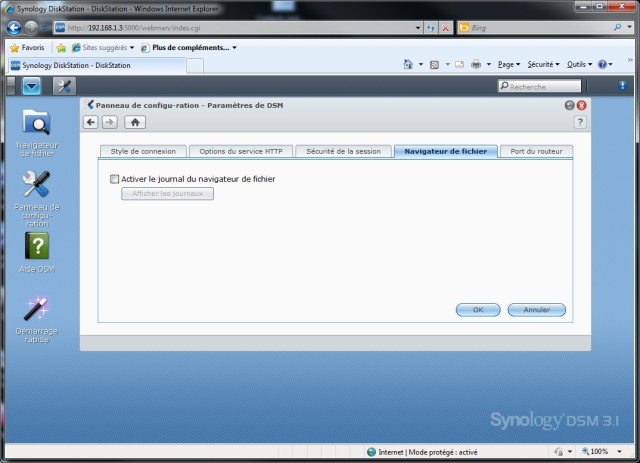Open Aide DSM help book icon
This screenshot has height=463, width=640.
point(37,246)
